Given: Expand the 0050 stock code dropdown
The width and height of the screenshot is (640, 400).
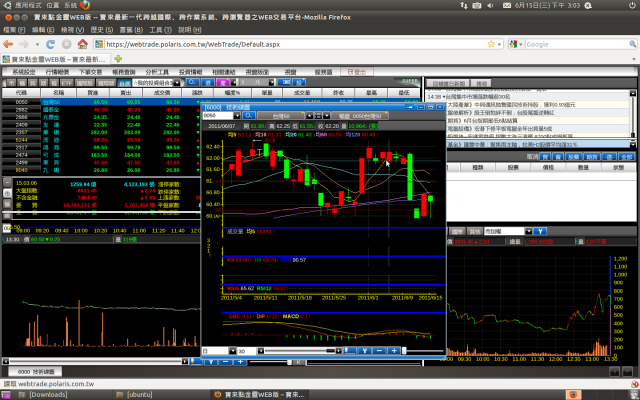Looking at the screenshot, I should [x=237, y=116].
